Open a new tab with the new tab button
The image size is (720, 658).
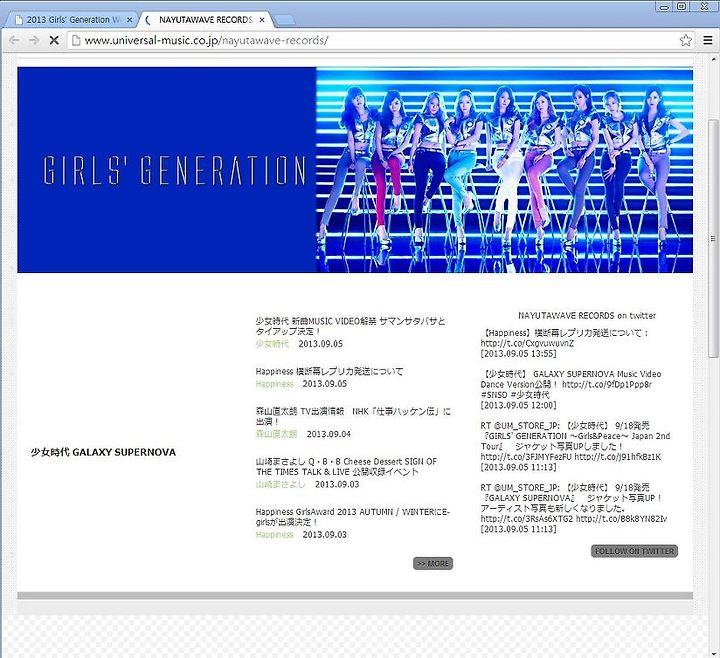point(284,20)
